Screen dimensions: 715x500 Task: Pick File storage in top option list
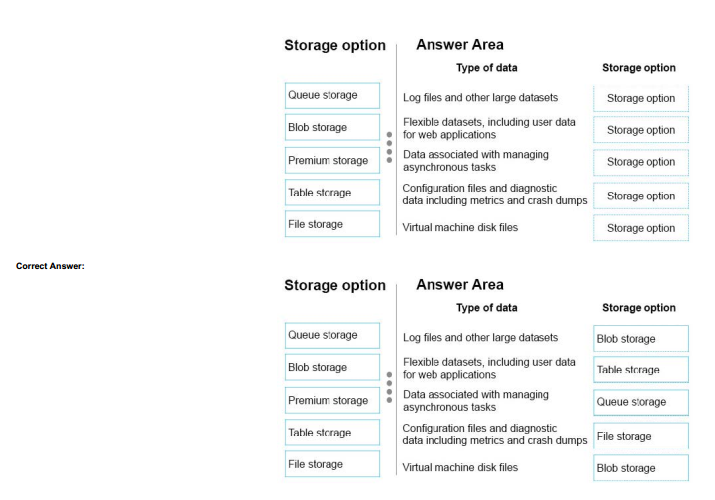(x=332, y=224)
